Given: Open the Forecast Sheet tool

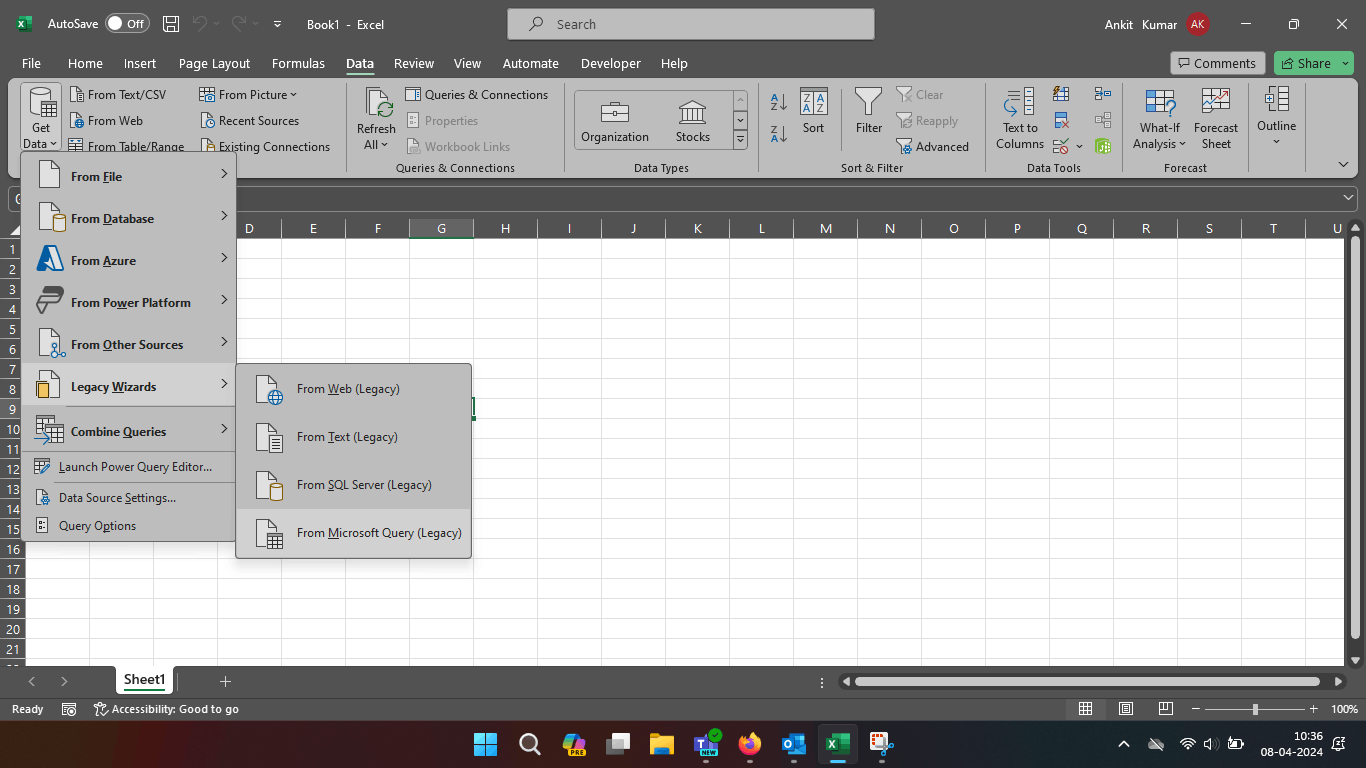Looking at the screenshot, I should click(1215, 118).
